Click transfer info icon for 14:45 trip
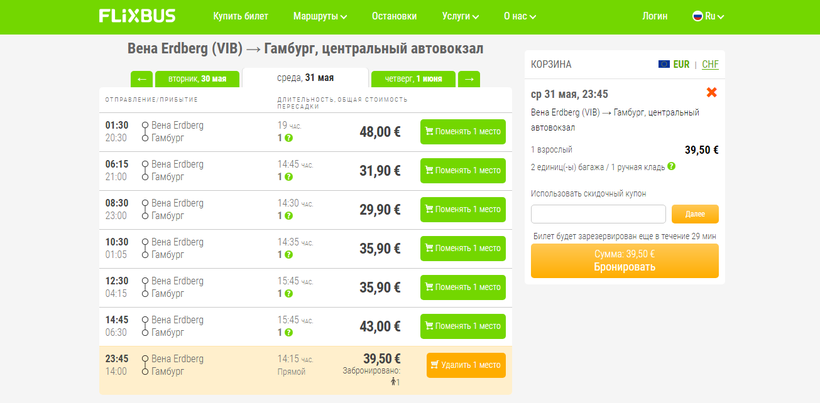The height and width of the screenshot is (403, 820). 288,332
